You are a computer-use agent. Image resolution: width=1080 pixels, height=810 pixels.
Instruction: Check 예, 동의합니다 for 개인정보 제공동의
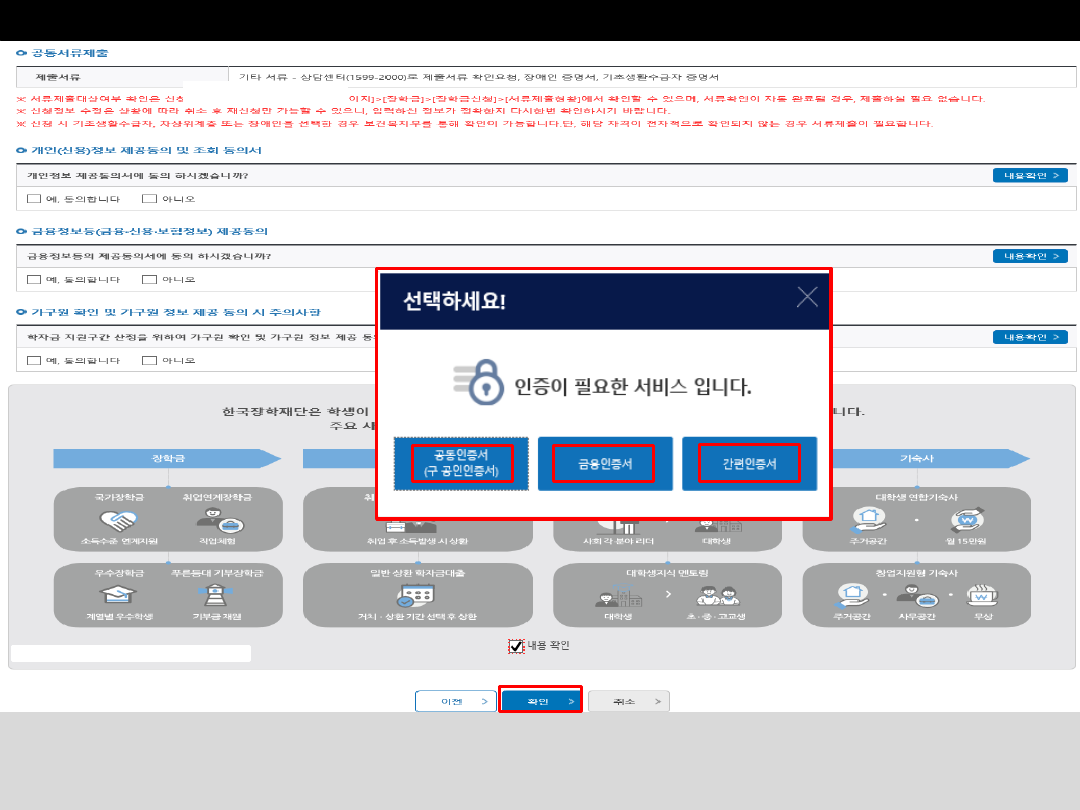pyautogui.click(x=34, y=198)
